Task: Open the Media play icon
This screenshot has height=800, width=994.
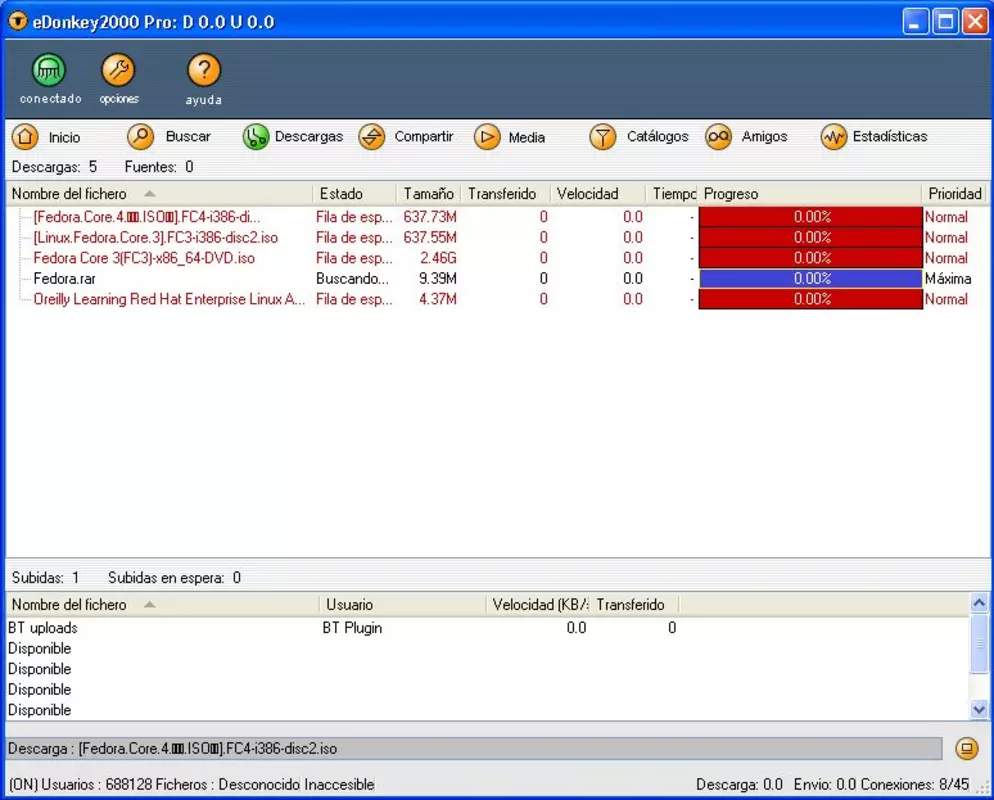Action: click(x=487, y=137)
